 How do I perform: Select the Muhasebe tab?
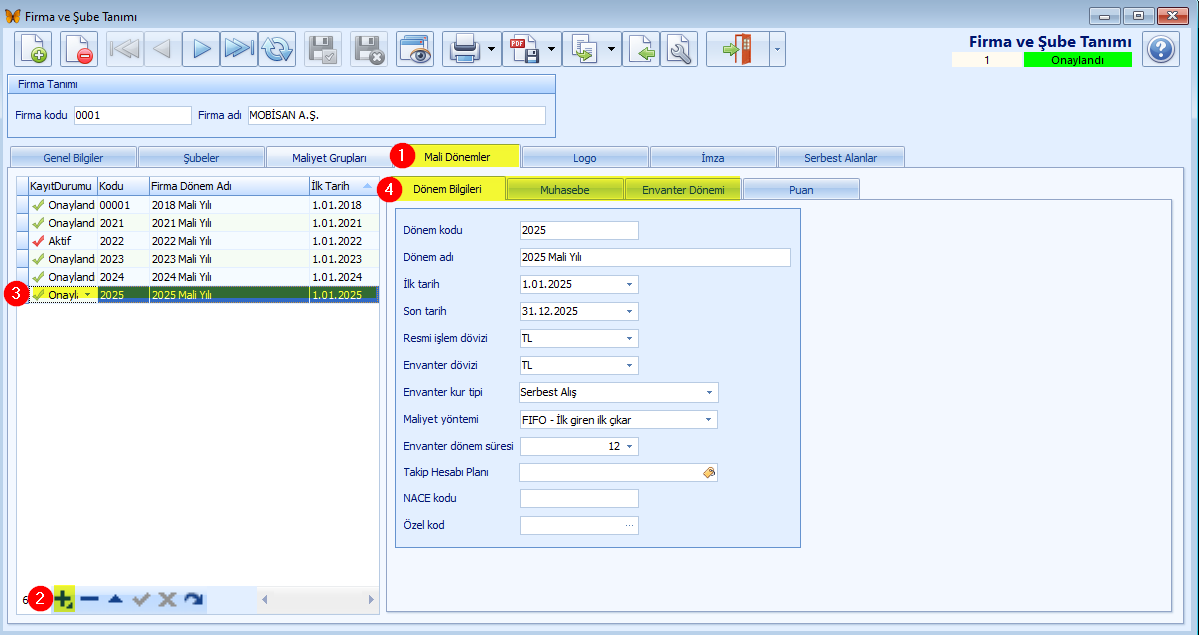click(x=564, y=190)
